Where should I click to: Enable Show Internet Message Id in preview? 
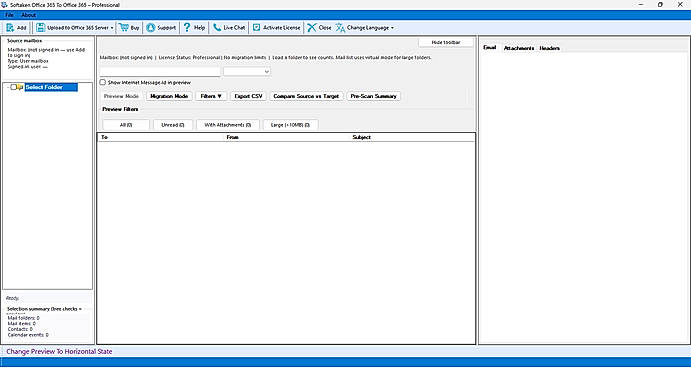coord(103,82)
